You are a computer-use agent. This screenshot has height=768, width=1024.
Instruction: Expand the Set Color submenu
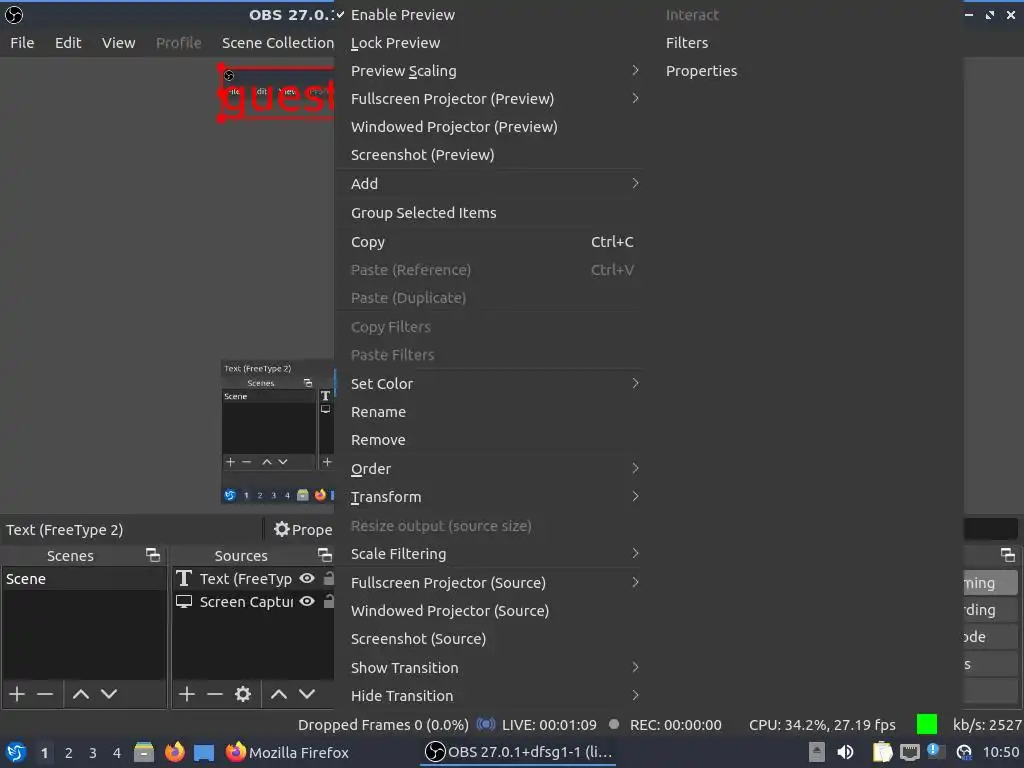tap(488, 383)
